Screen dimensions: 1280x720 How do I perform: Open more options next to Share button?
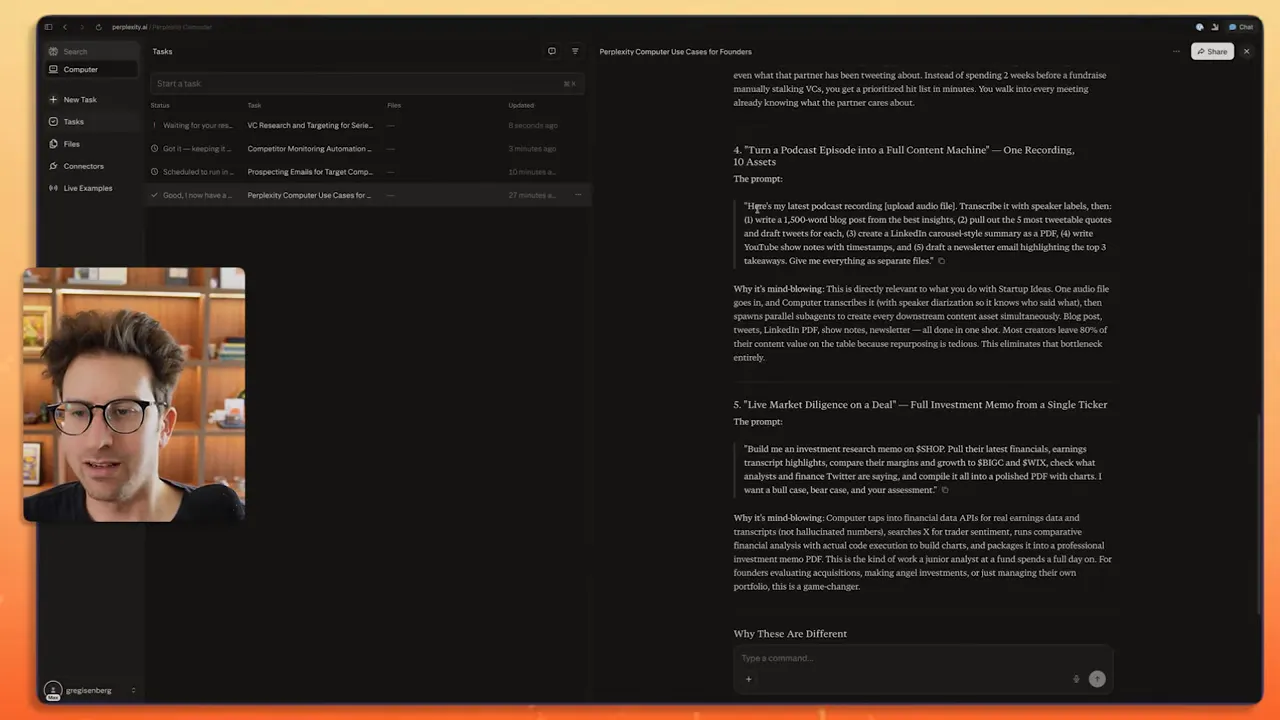[x=1176, y=51]
